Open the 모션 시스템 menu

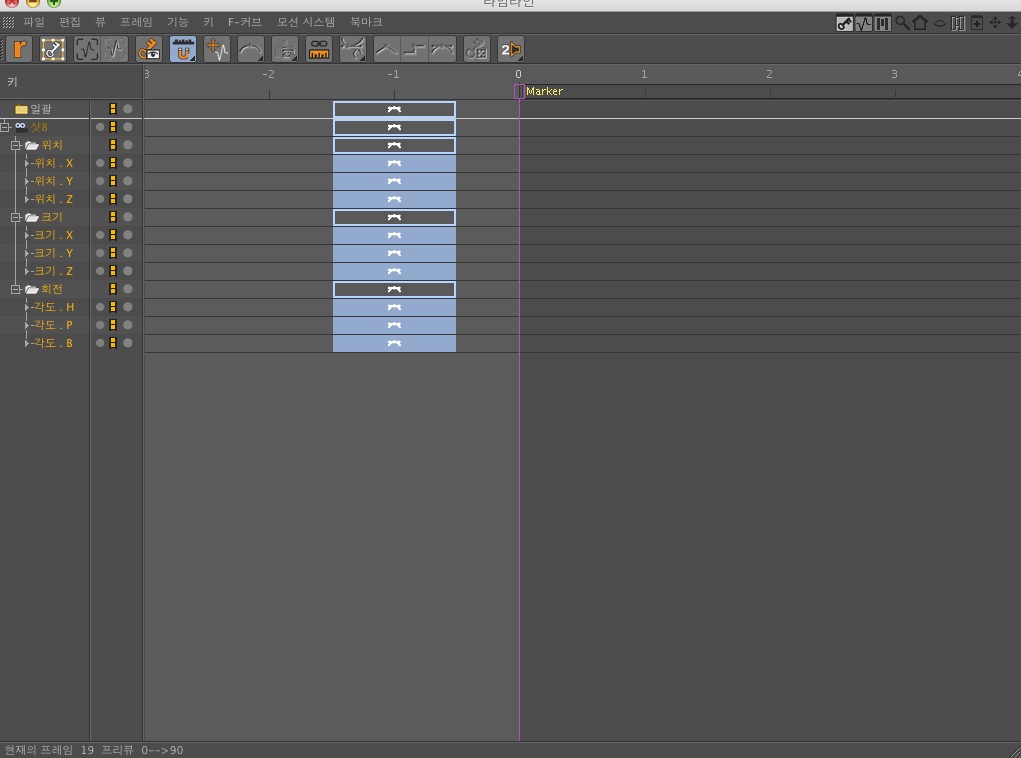(305, 21)
